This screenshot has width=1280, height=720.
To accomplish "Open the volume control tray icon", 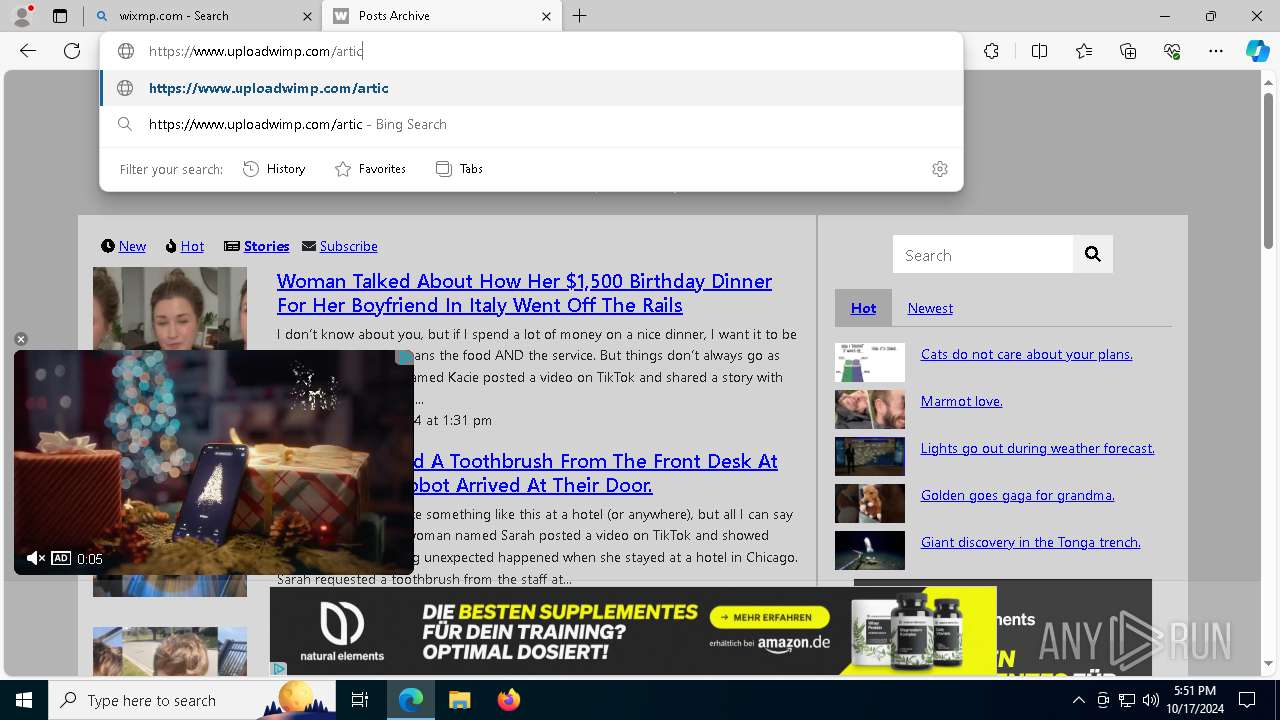I will (x=1150, y=700).
